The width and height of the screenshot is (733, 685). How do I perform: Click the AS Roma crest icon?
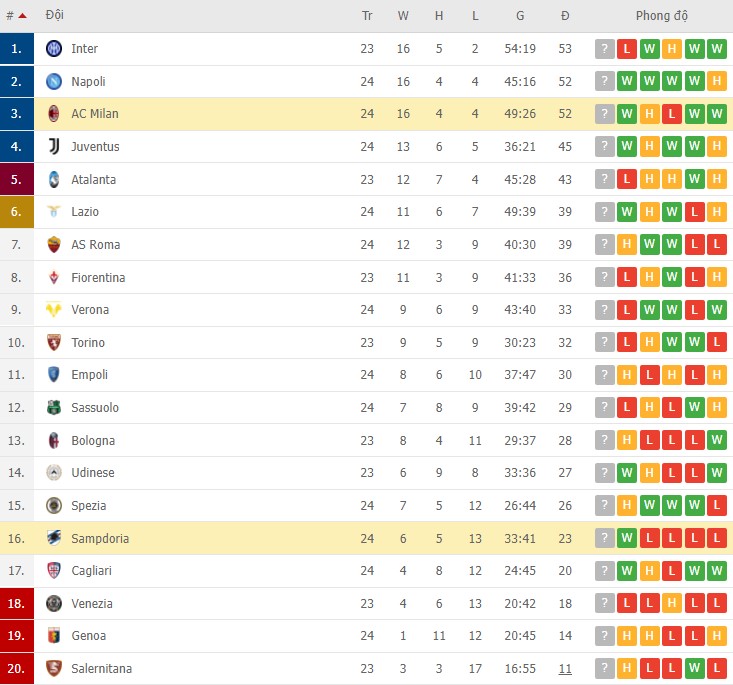[54, 245]
